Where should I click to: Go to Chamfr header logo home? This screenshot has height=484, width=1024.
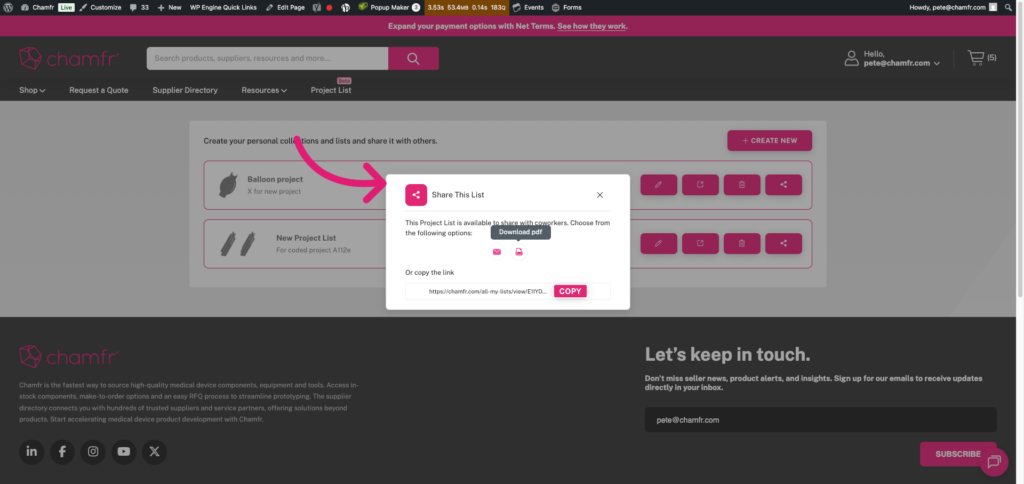(x=69, y=58)
